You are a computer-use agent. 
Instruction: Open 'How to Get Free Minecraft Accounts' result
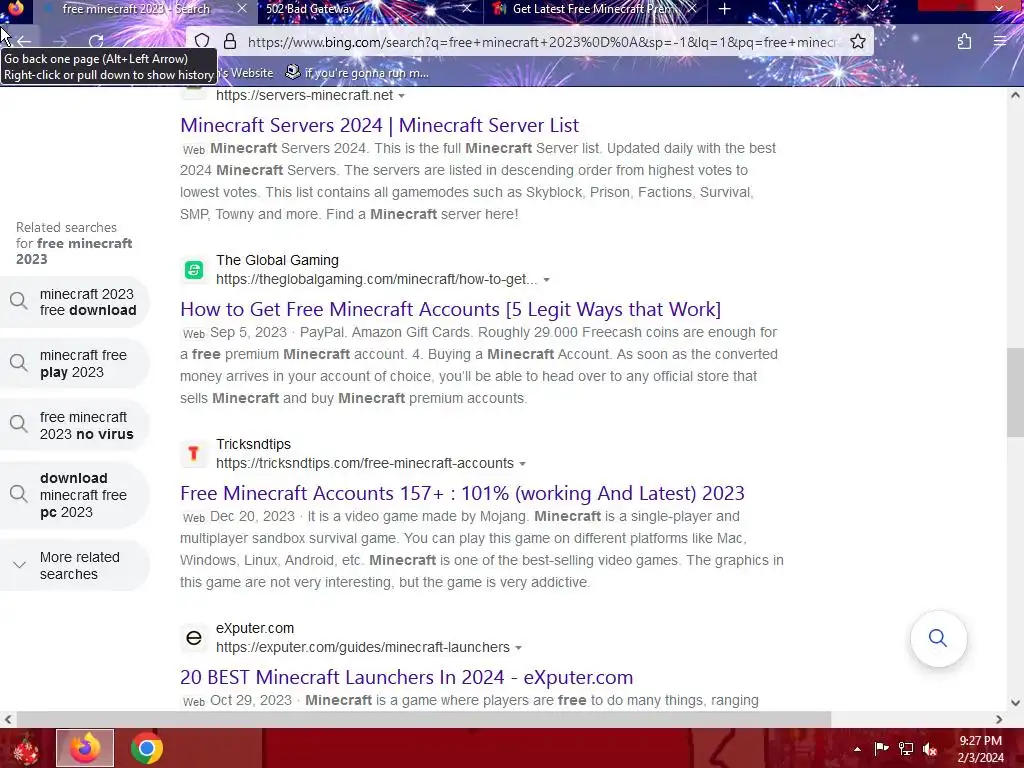tap(451, 309)
